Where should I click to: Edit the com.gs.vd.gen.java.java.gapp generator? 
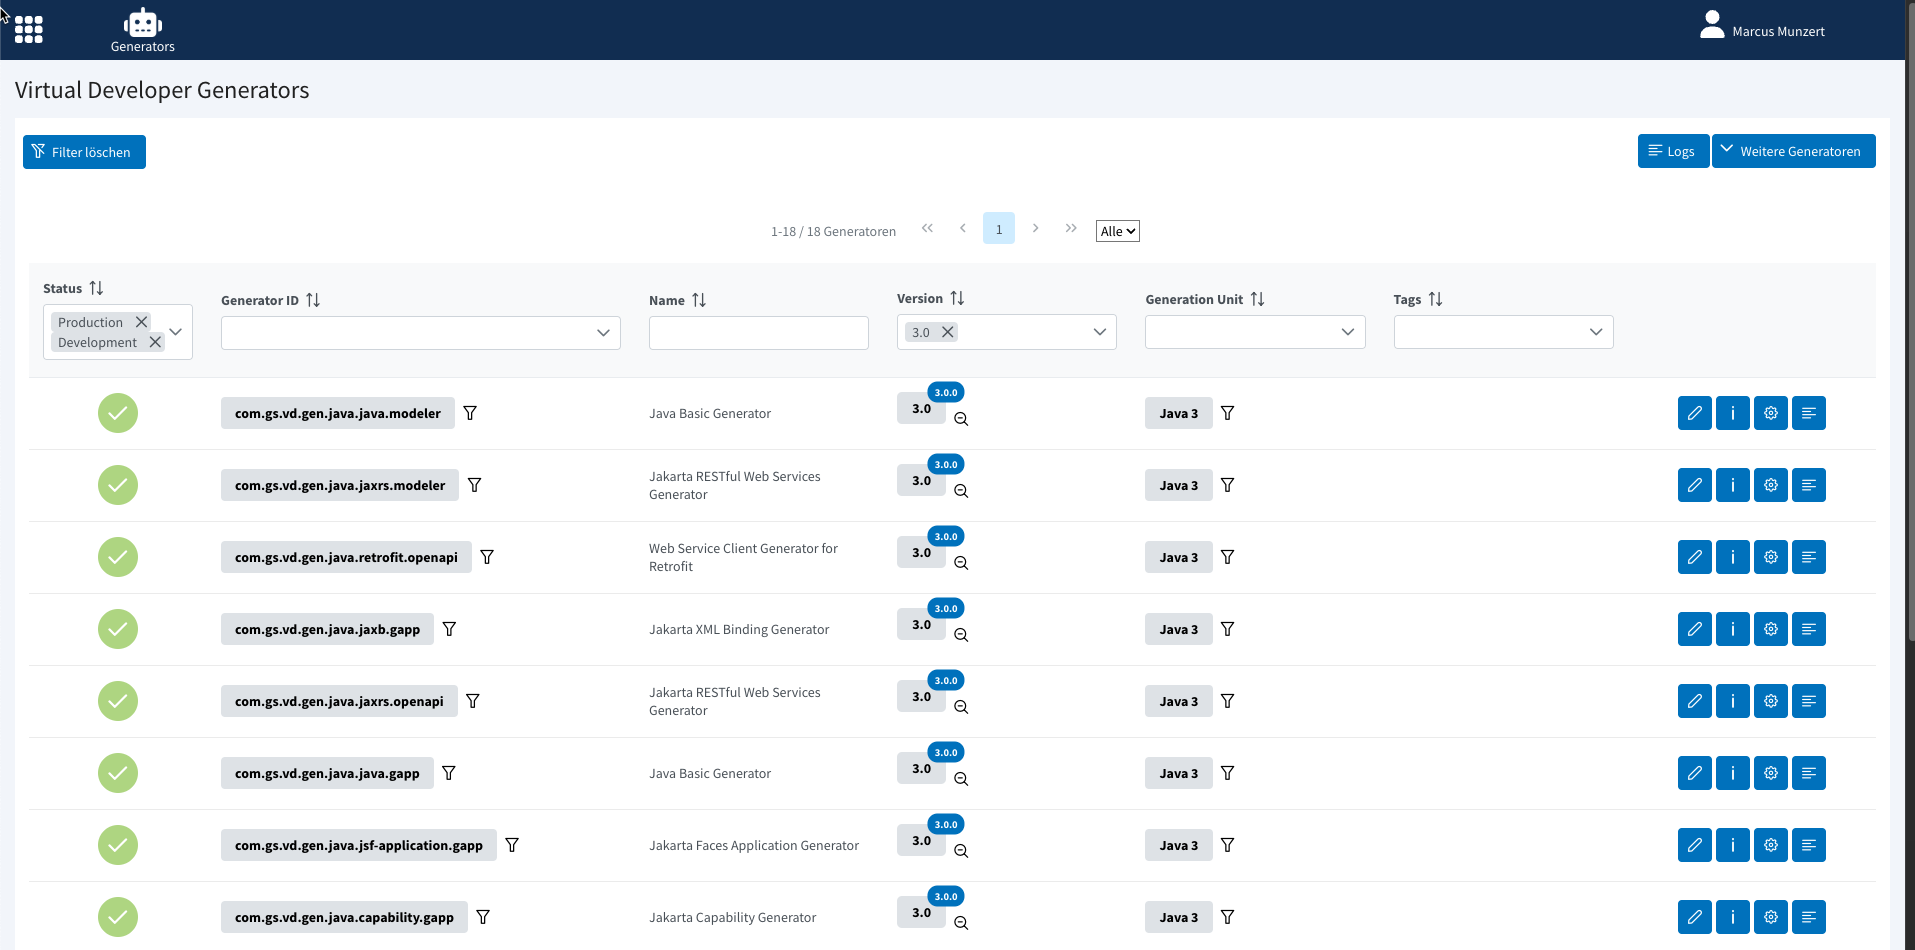coord(1694,773)
